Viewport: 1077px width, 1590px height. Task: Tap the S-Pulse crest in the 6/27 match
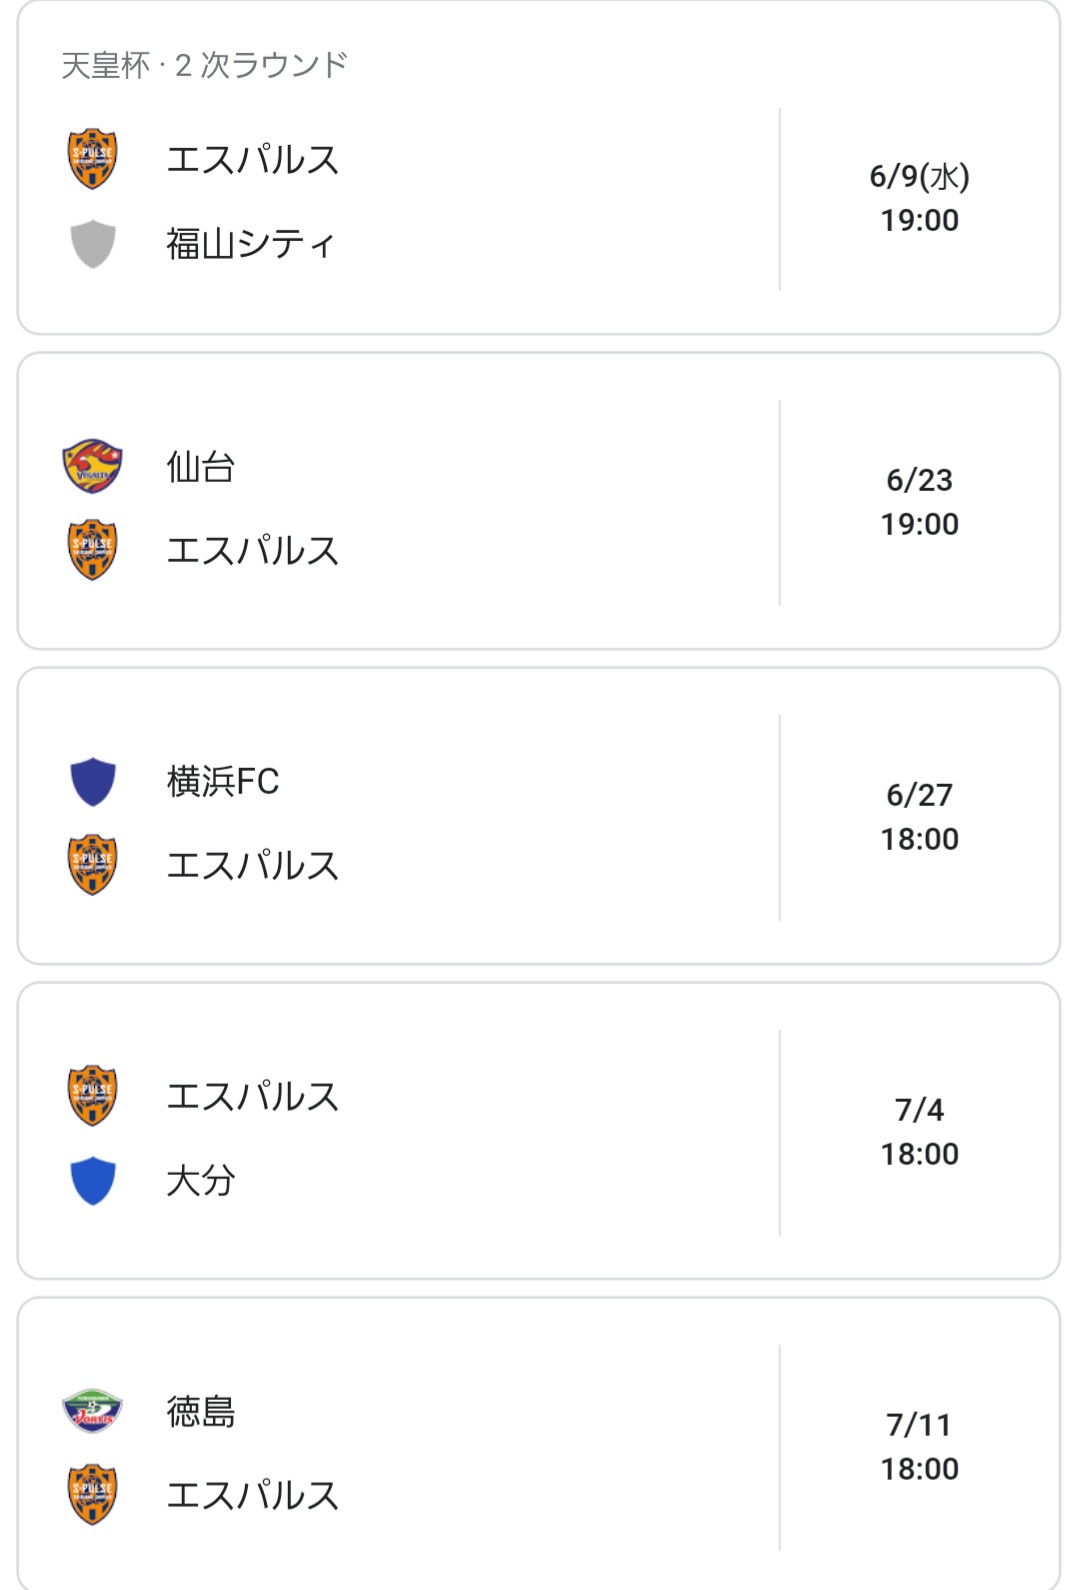point(92,865)
